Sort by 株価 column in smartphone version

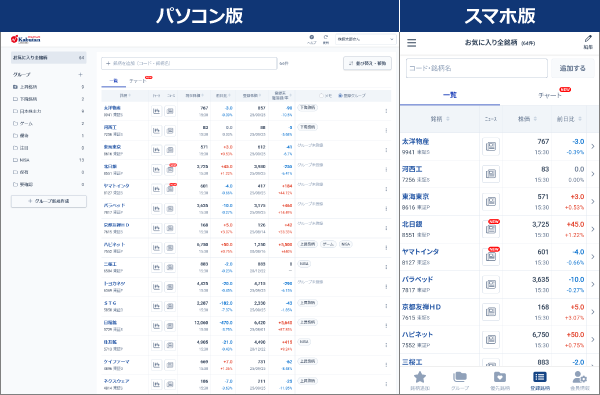pos(527,119)
